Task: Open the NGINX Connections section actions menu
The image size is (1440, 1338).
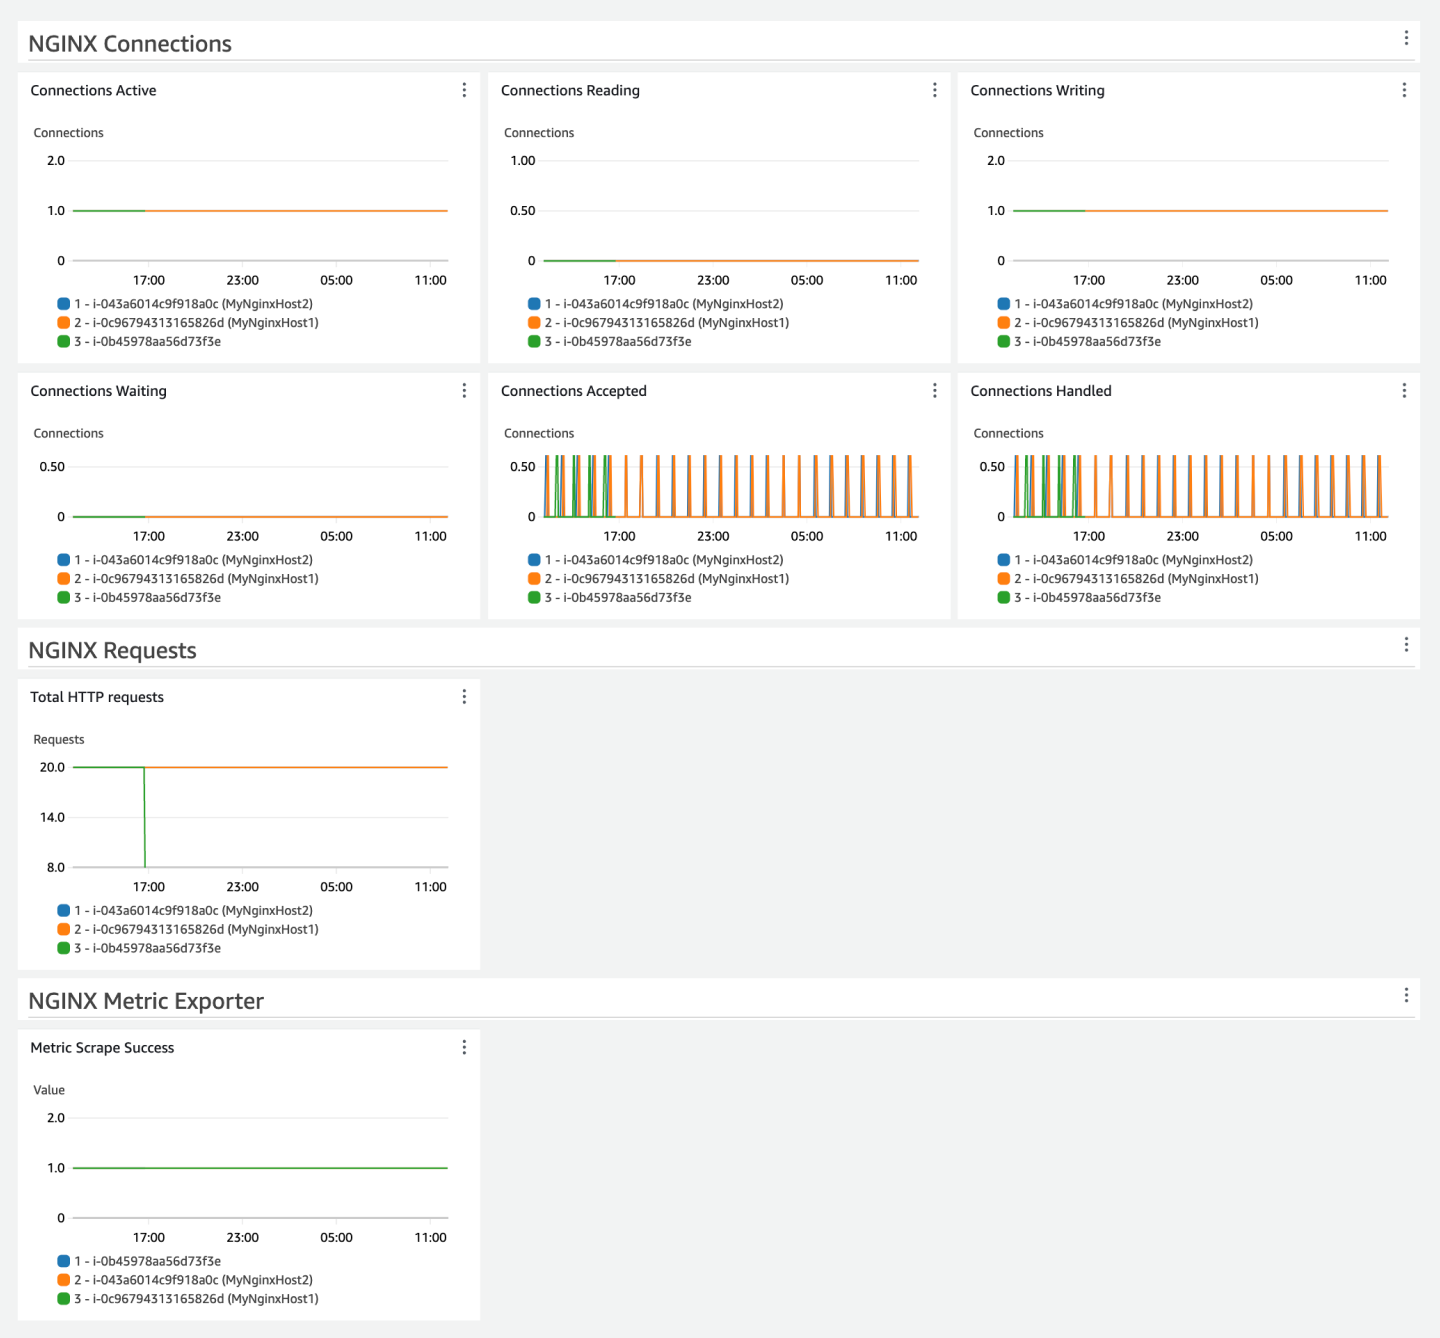Action: coord(1405,38)
